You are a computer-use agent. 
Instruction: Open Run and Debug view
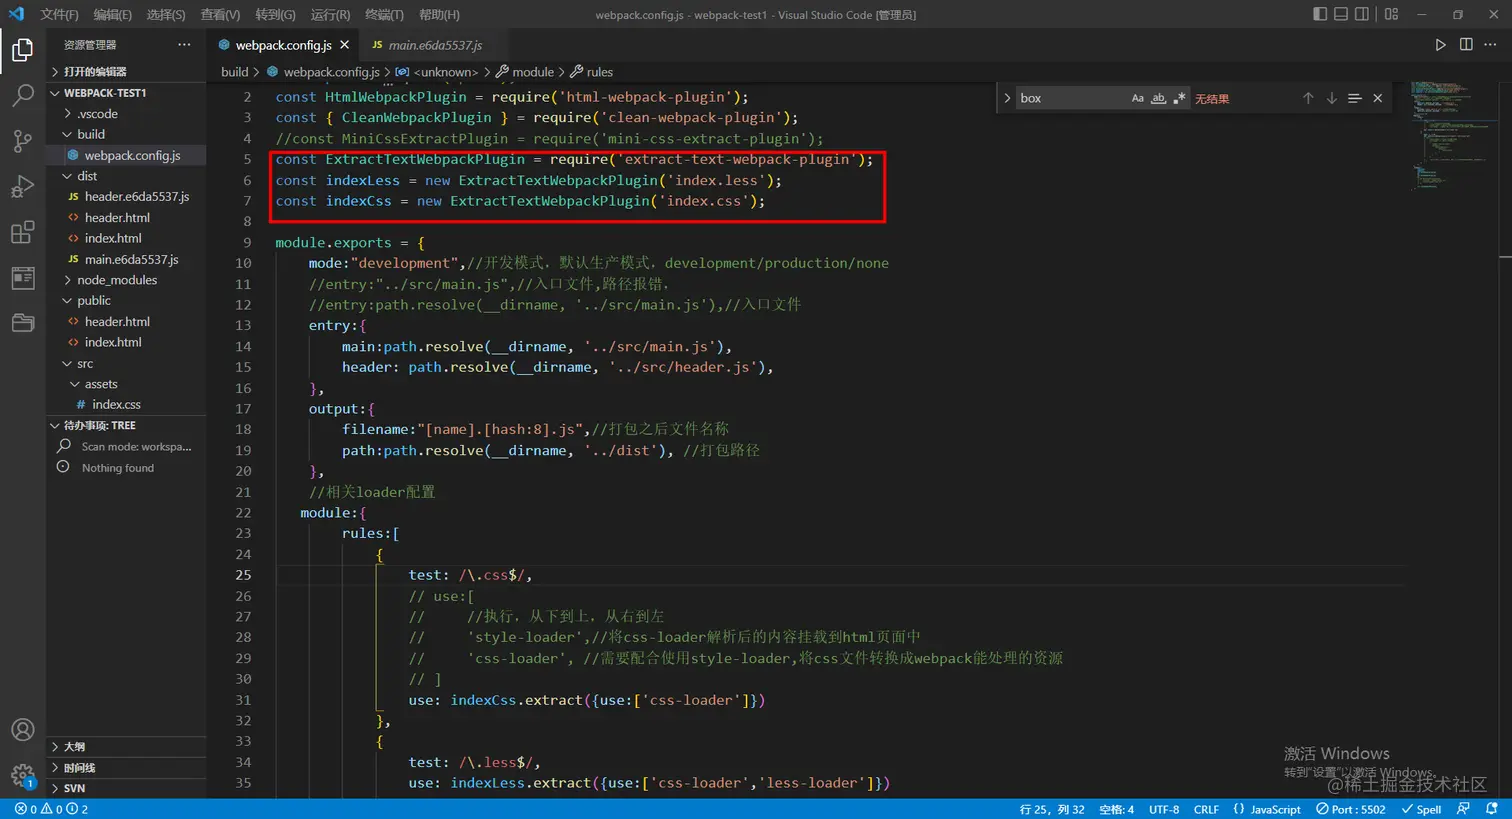(x=22, y=187)
